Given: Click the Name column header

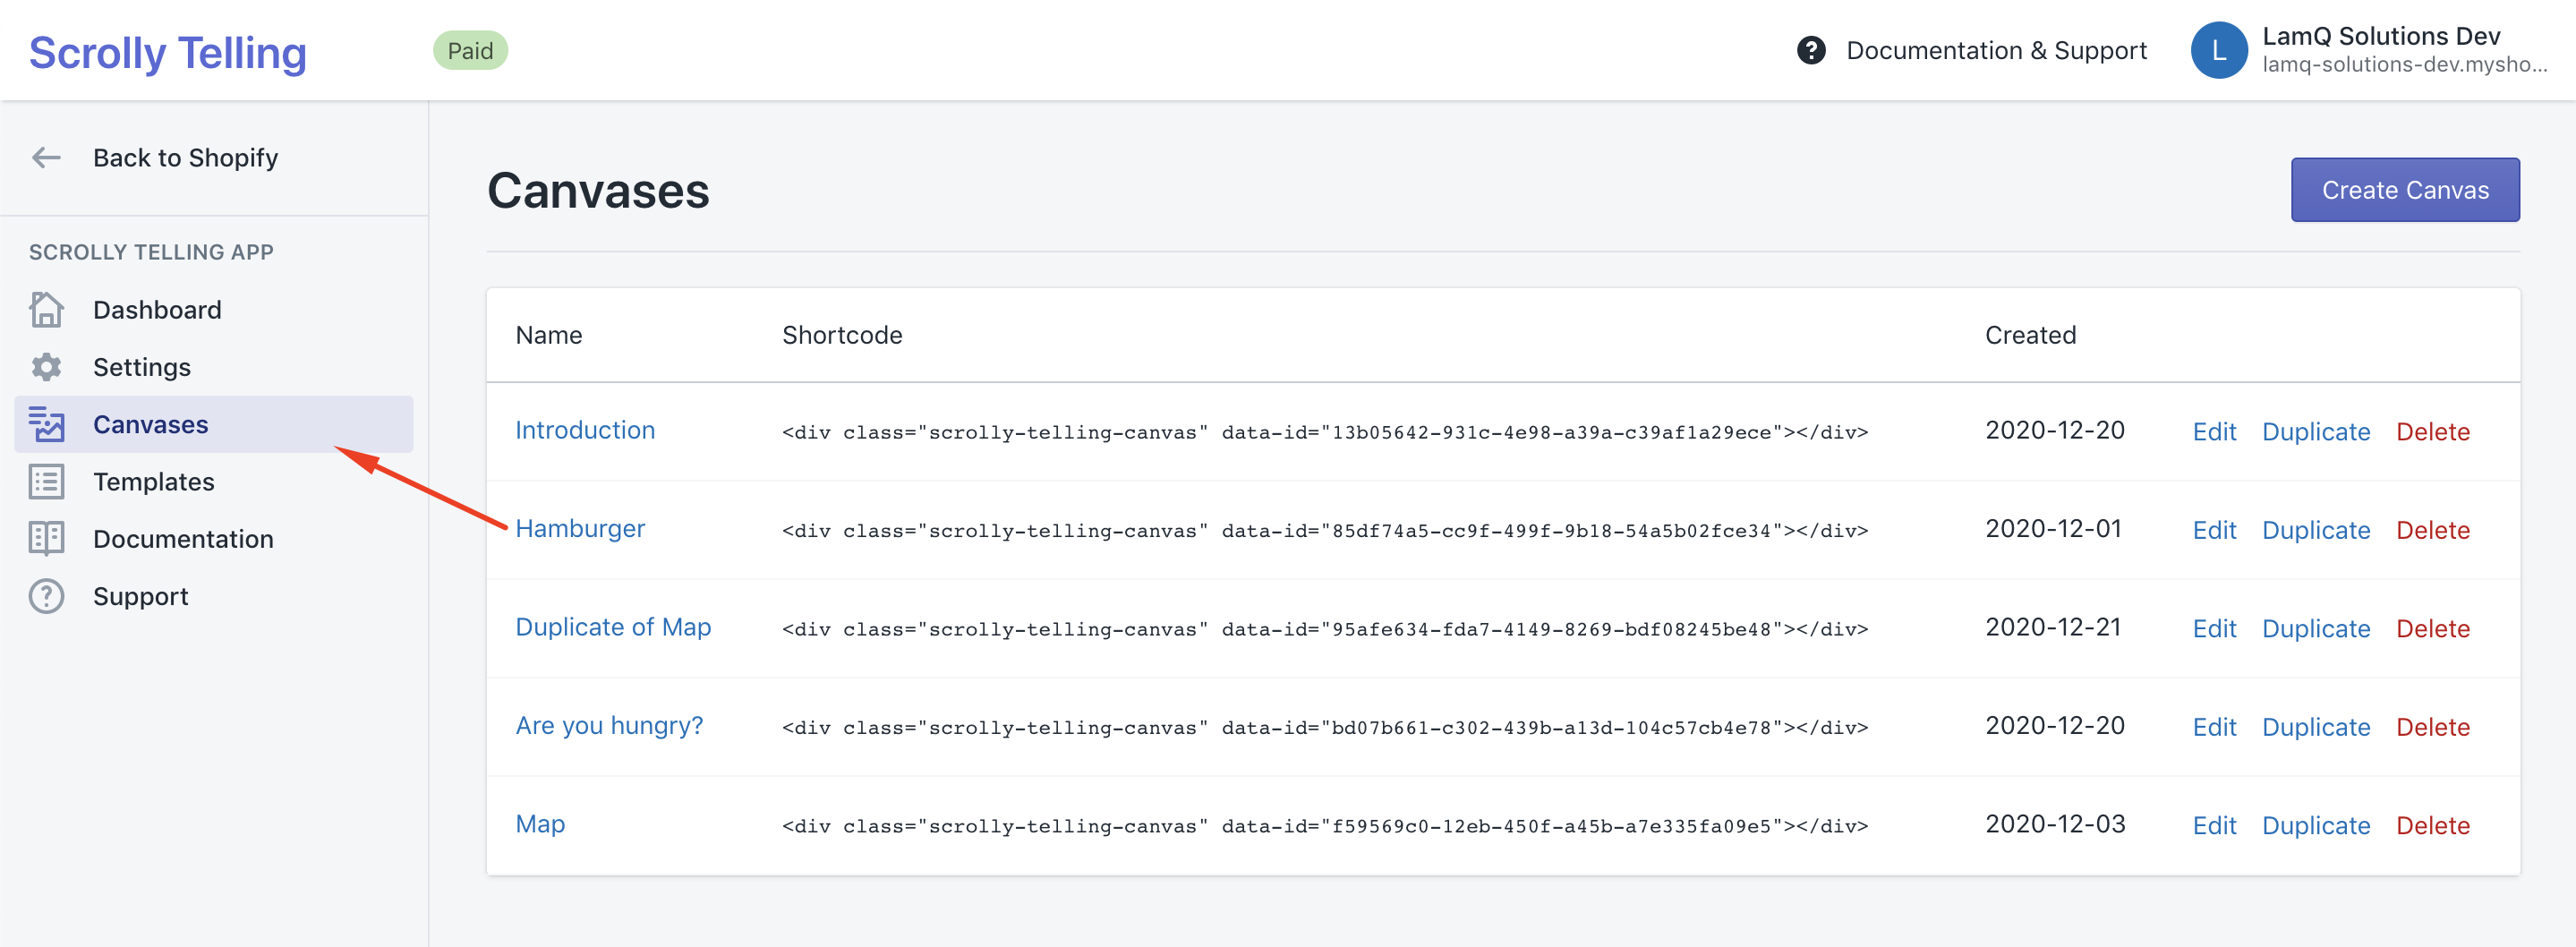Looking at the screenshot, I should 549,335.
